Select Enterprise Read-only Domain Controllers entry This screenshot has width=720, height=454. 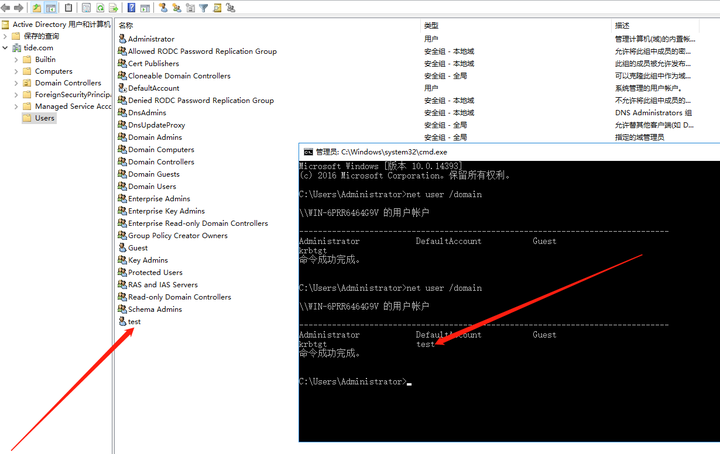point(198,223)
